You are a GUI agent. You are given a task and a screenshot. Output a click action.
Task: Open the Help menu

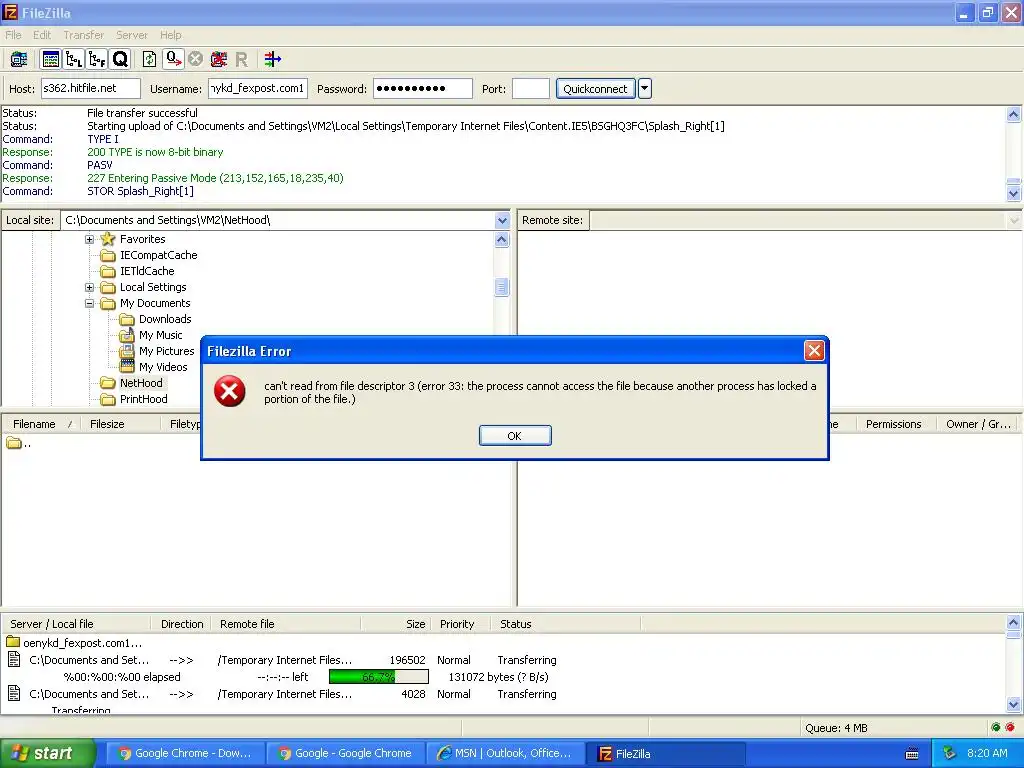pyautogui.click(x=170, y=35)
